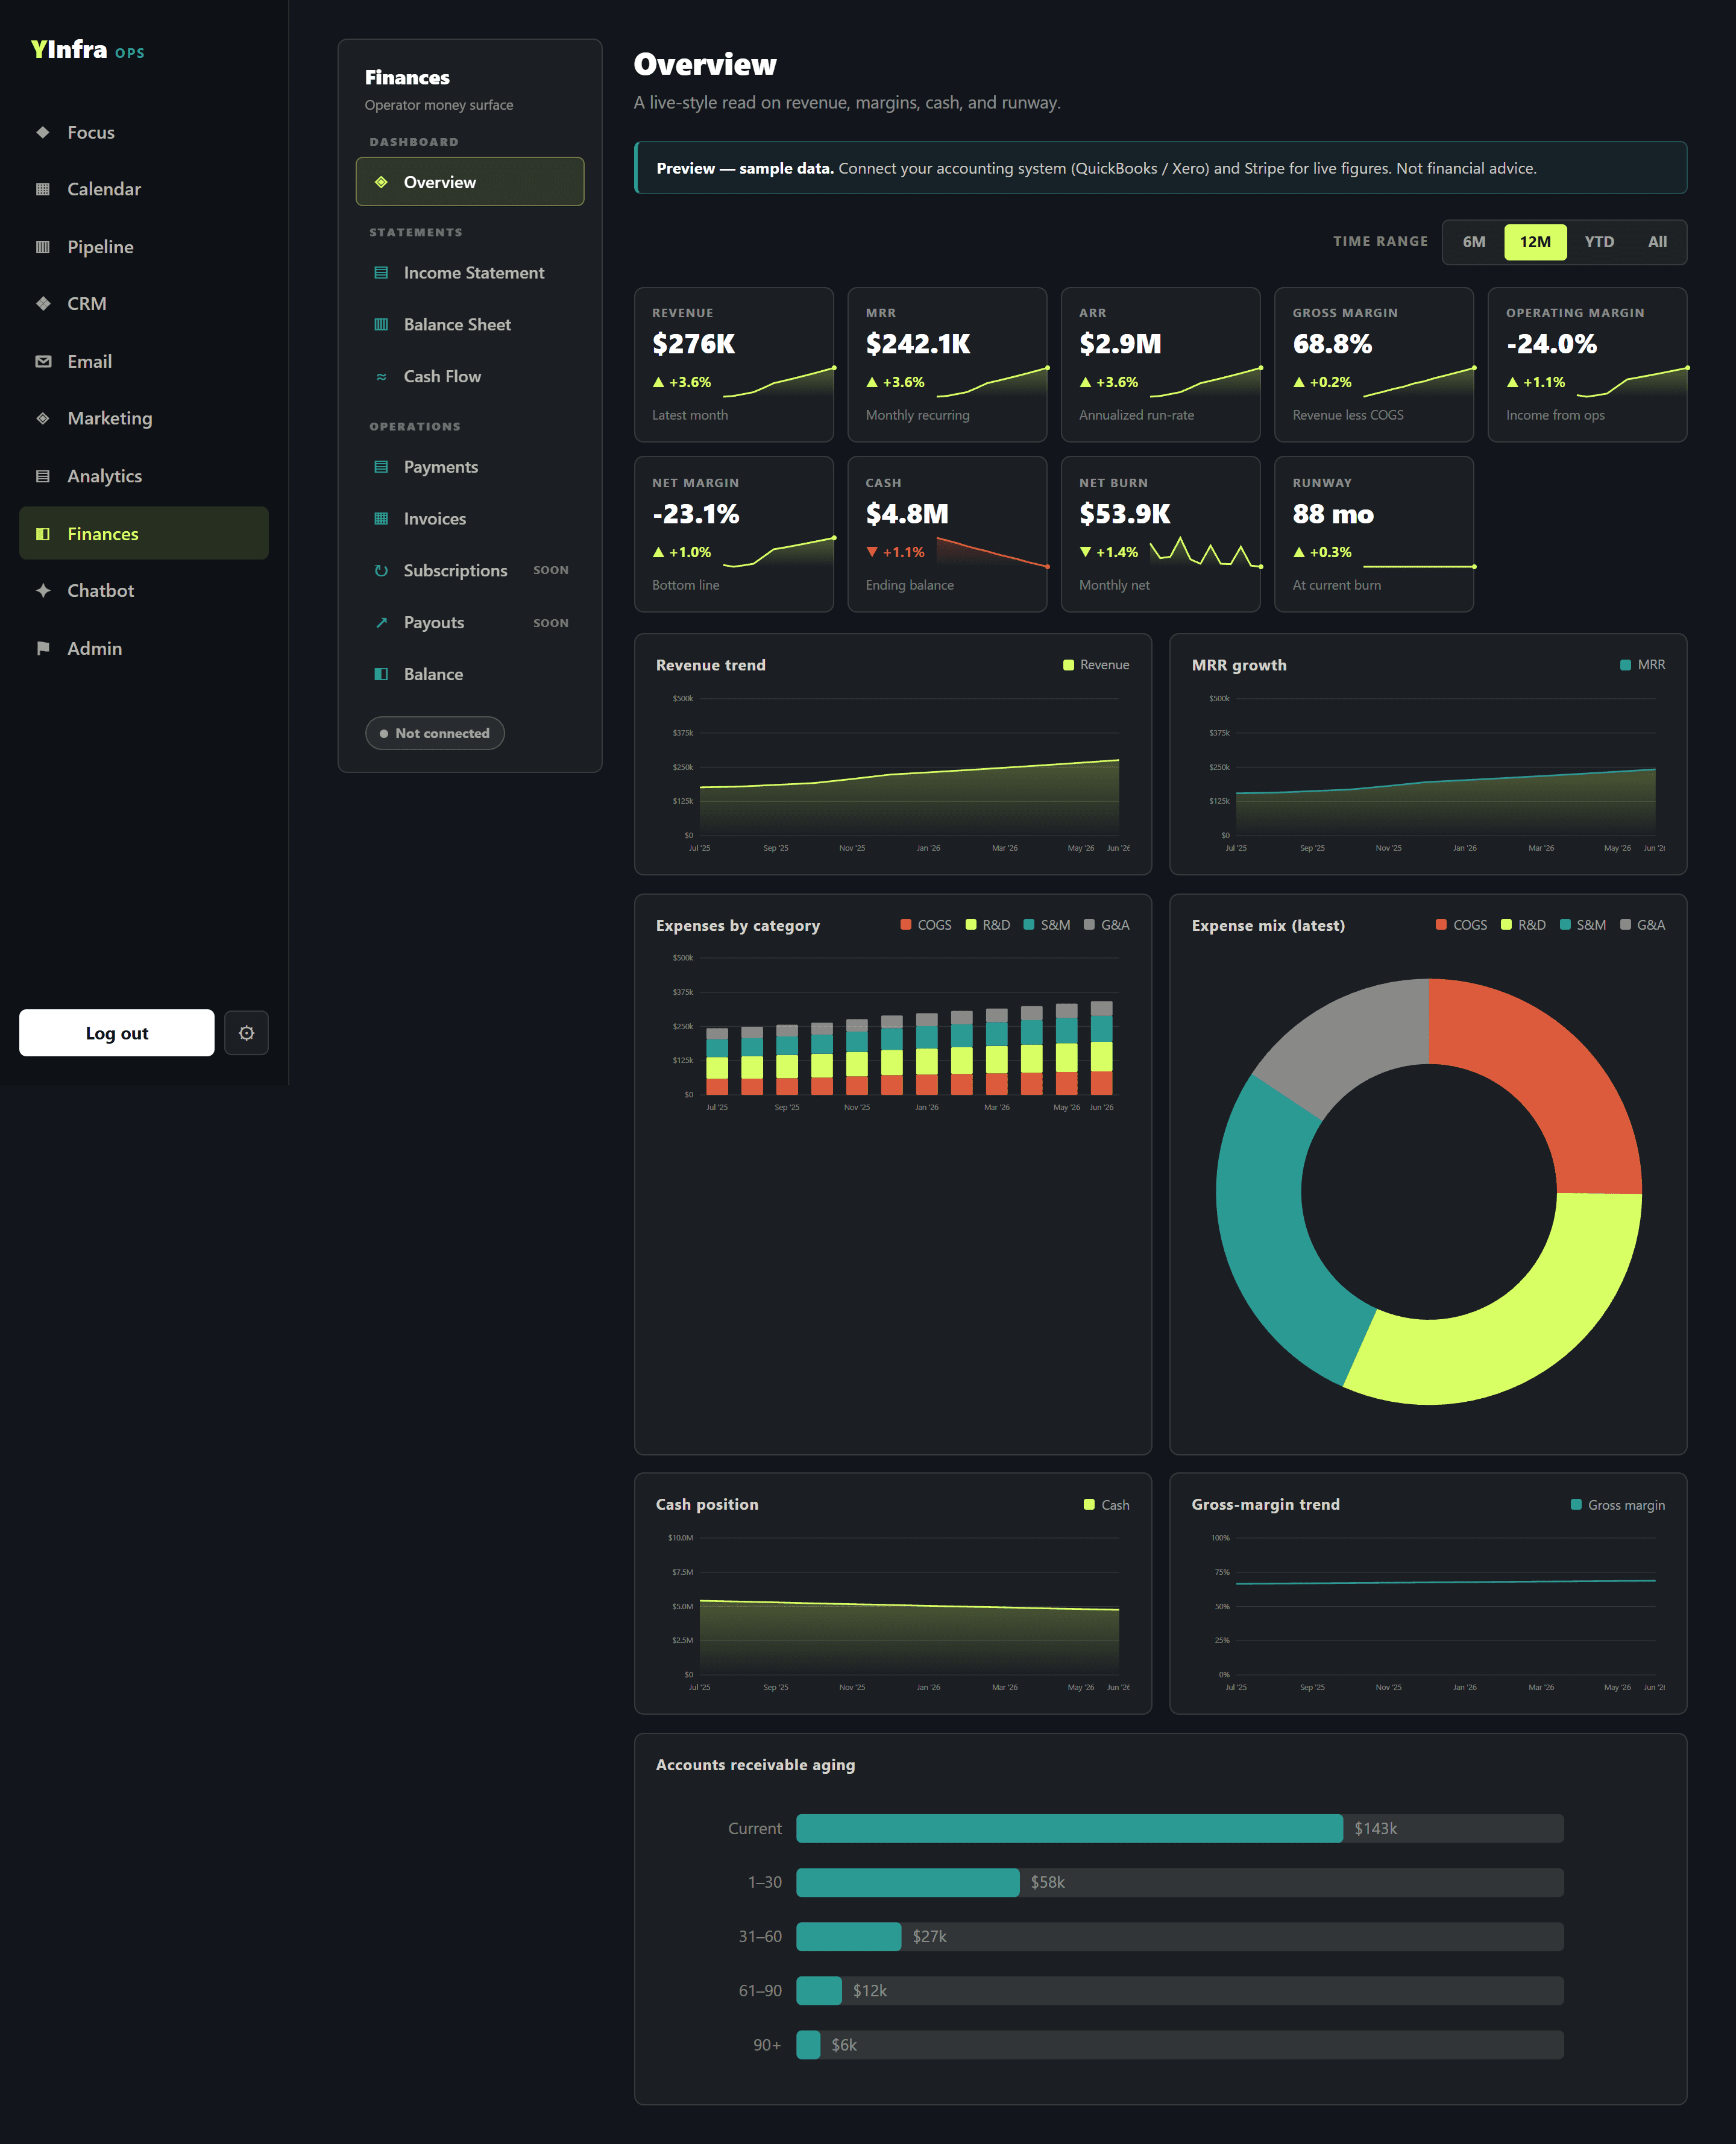Click the Payments icon
This screenshot has height=2144, width=1736.
pyautogui.click(x=381, y=467)
